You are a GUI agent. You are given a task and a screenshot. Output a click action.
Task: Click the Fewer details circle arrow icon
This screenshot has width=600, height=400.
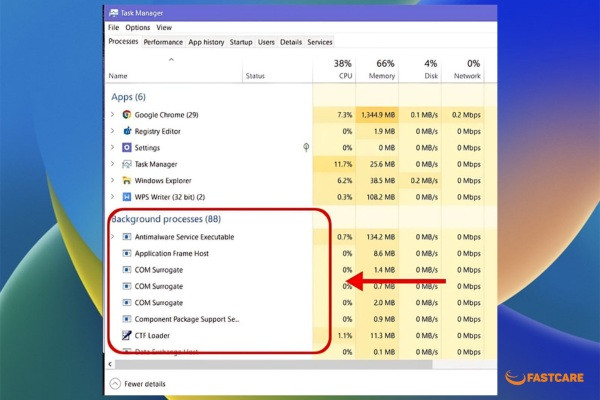[x=115, y=384]
